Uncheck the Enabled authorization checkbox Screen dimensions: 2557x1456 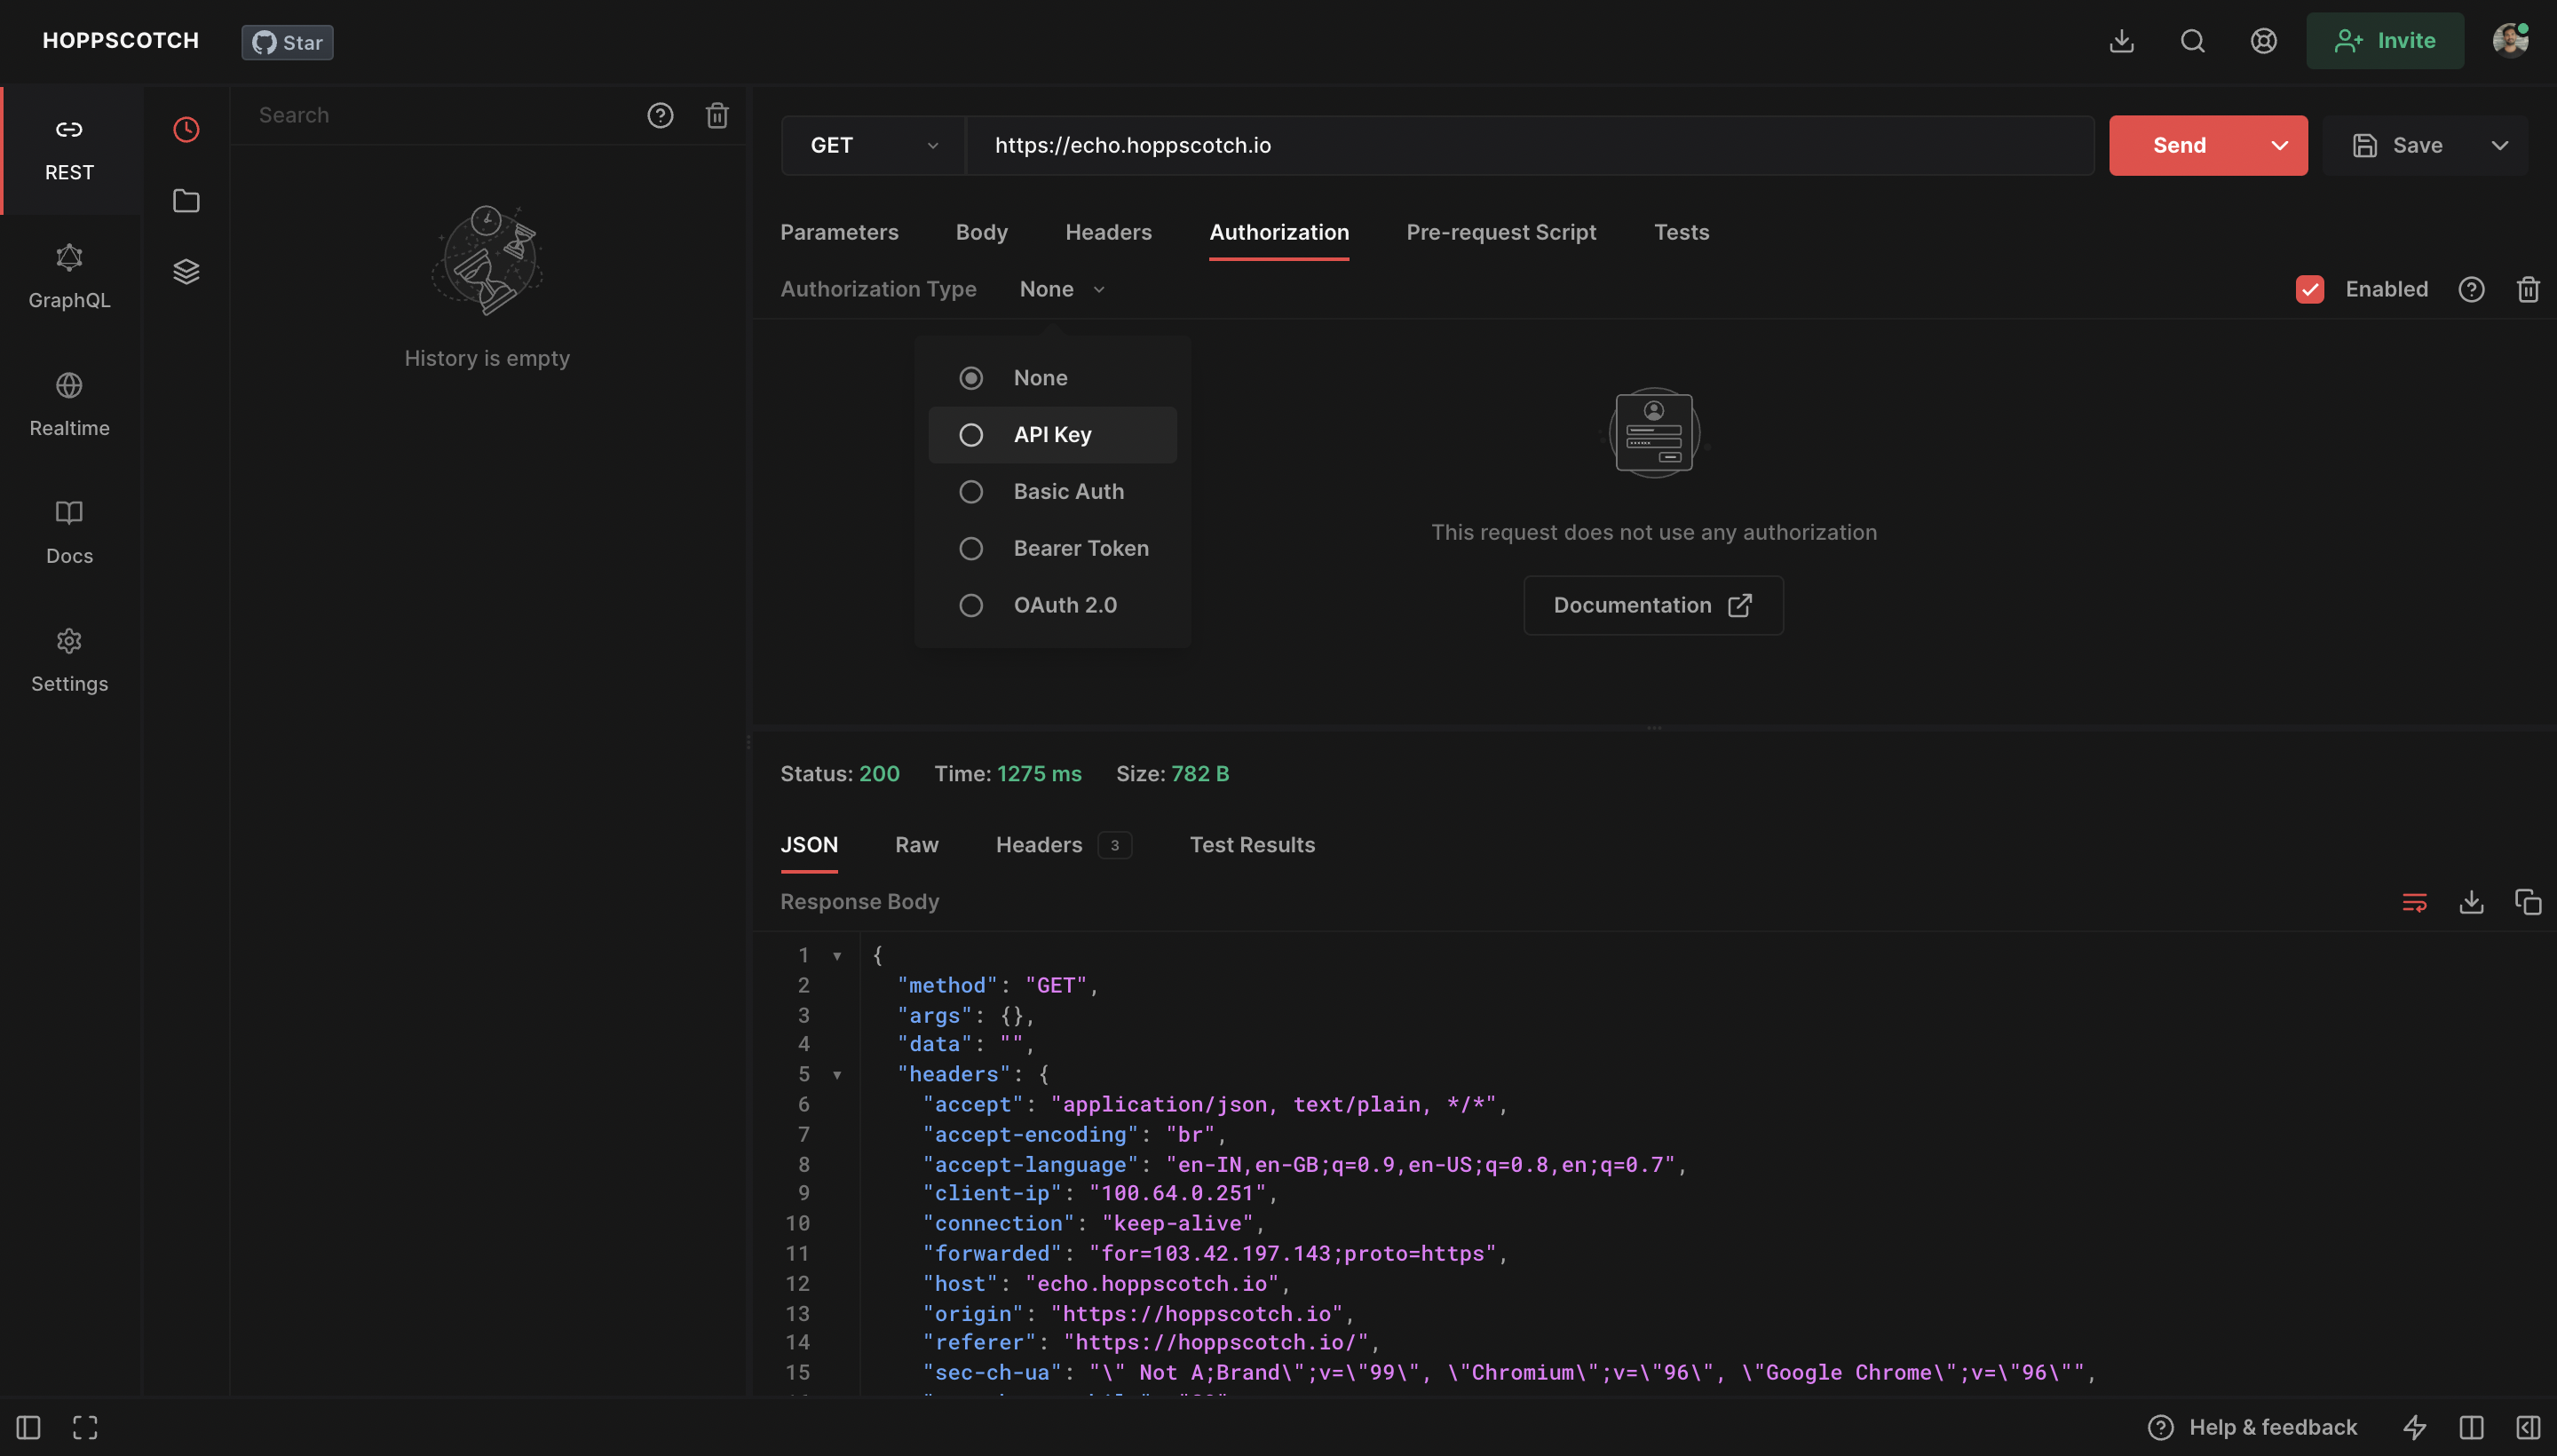click(2308, 289)
